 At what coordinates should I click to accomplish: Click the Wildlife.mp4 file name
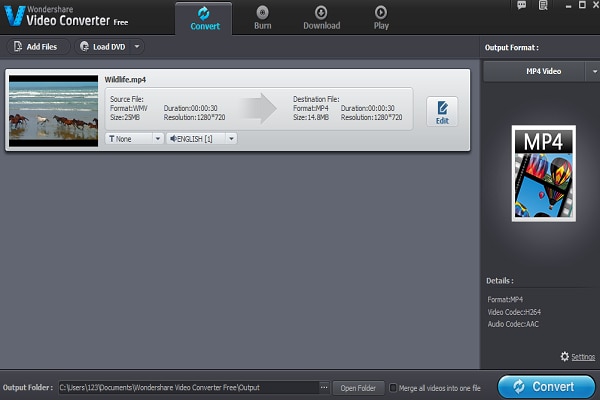[125, 80]
